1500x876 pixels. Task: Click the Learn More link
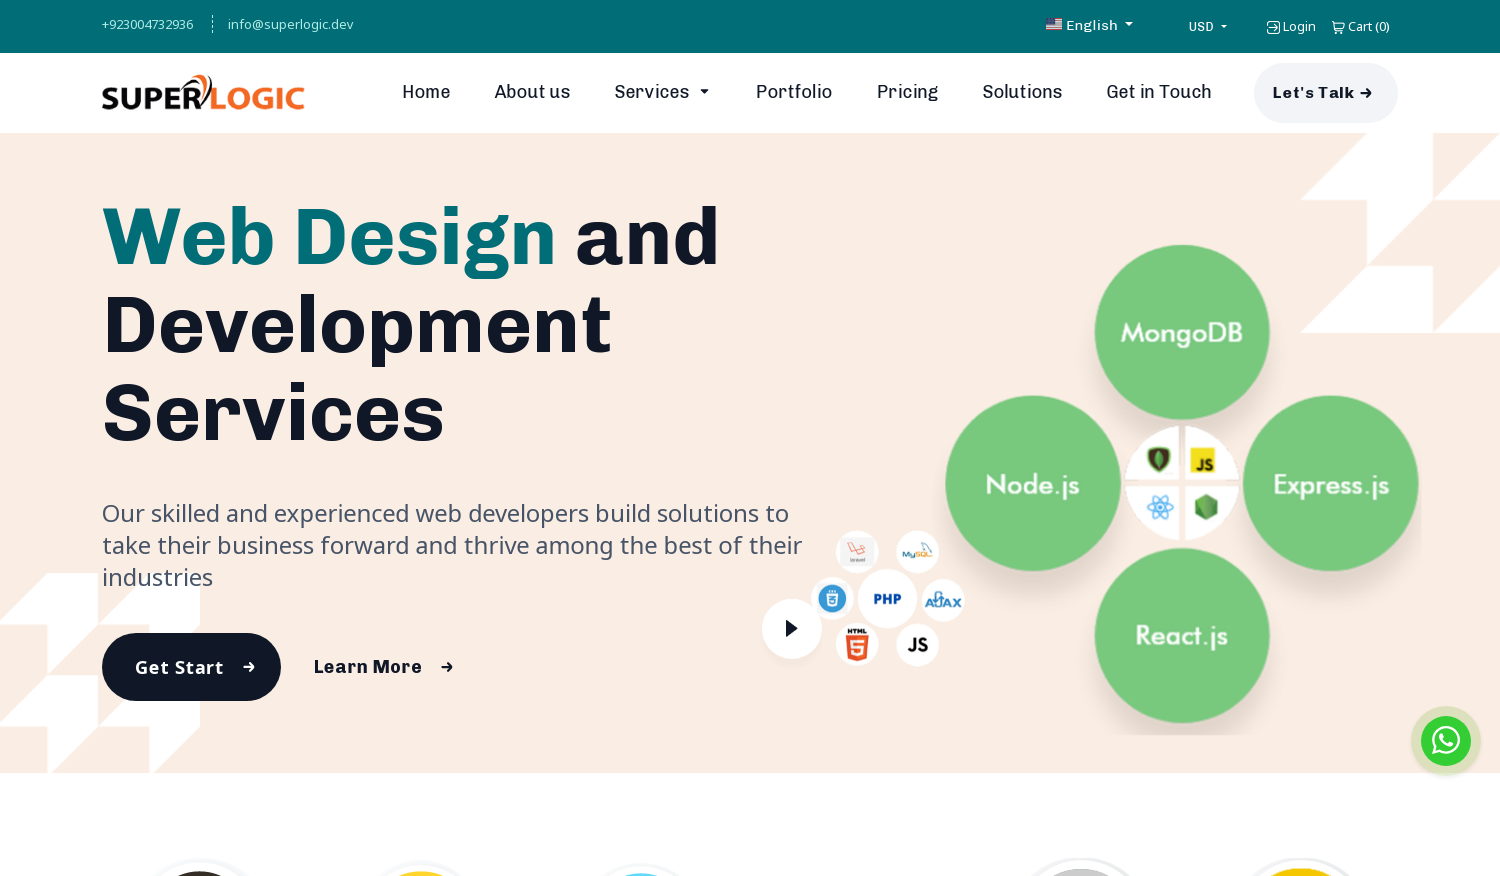click(x=384, y=667)
